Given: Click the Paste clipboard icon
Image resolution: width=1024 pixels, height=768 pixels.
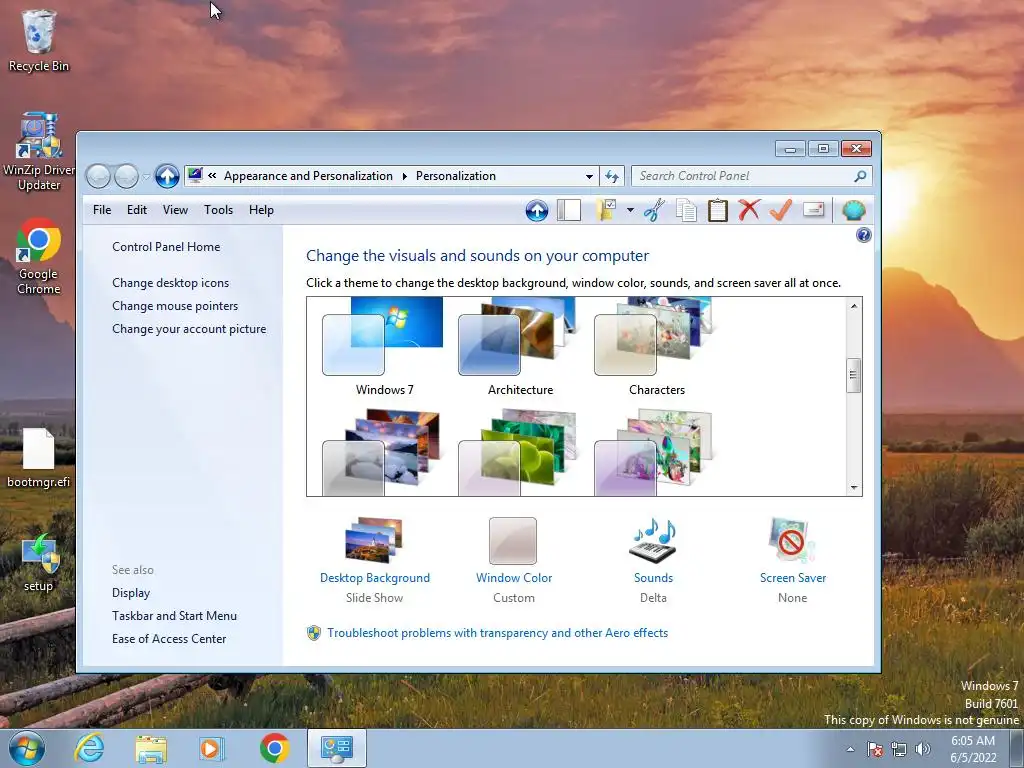Looking at the screenshot, I should click(x=718, y=210).
